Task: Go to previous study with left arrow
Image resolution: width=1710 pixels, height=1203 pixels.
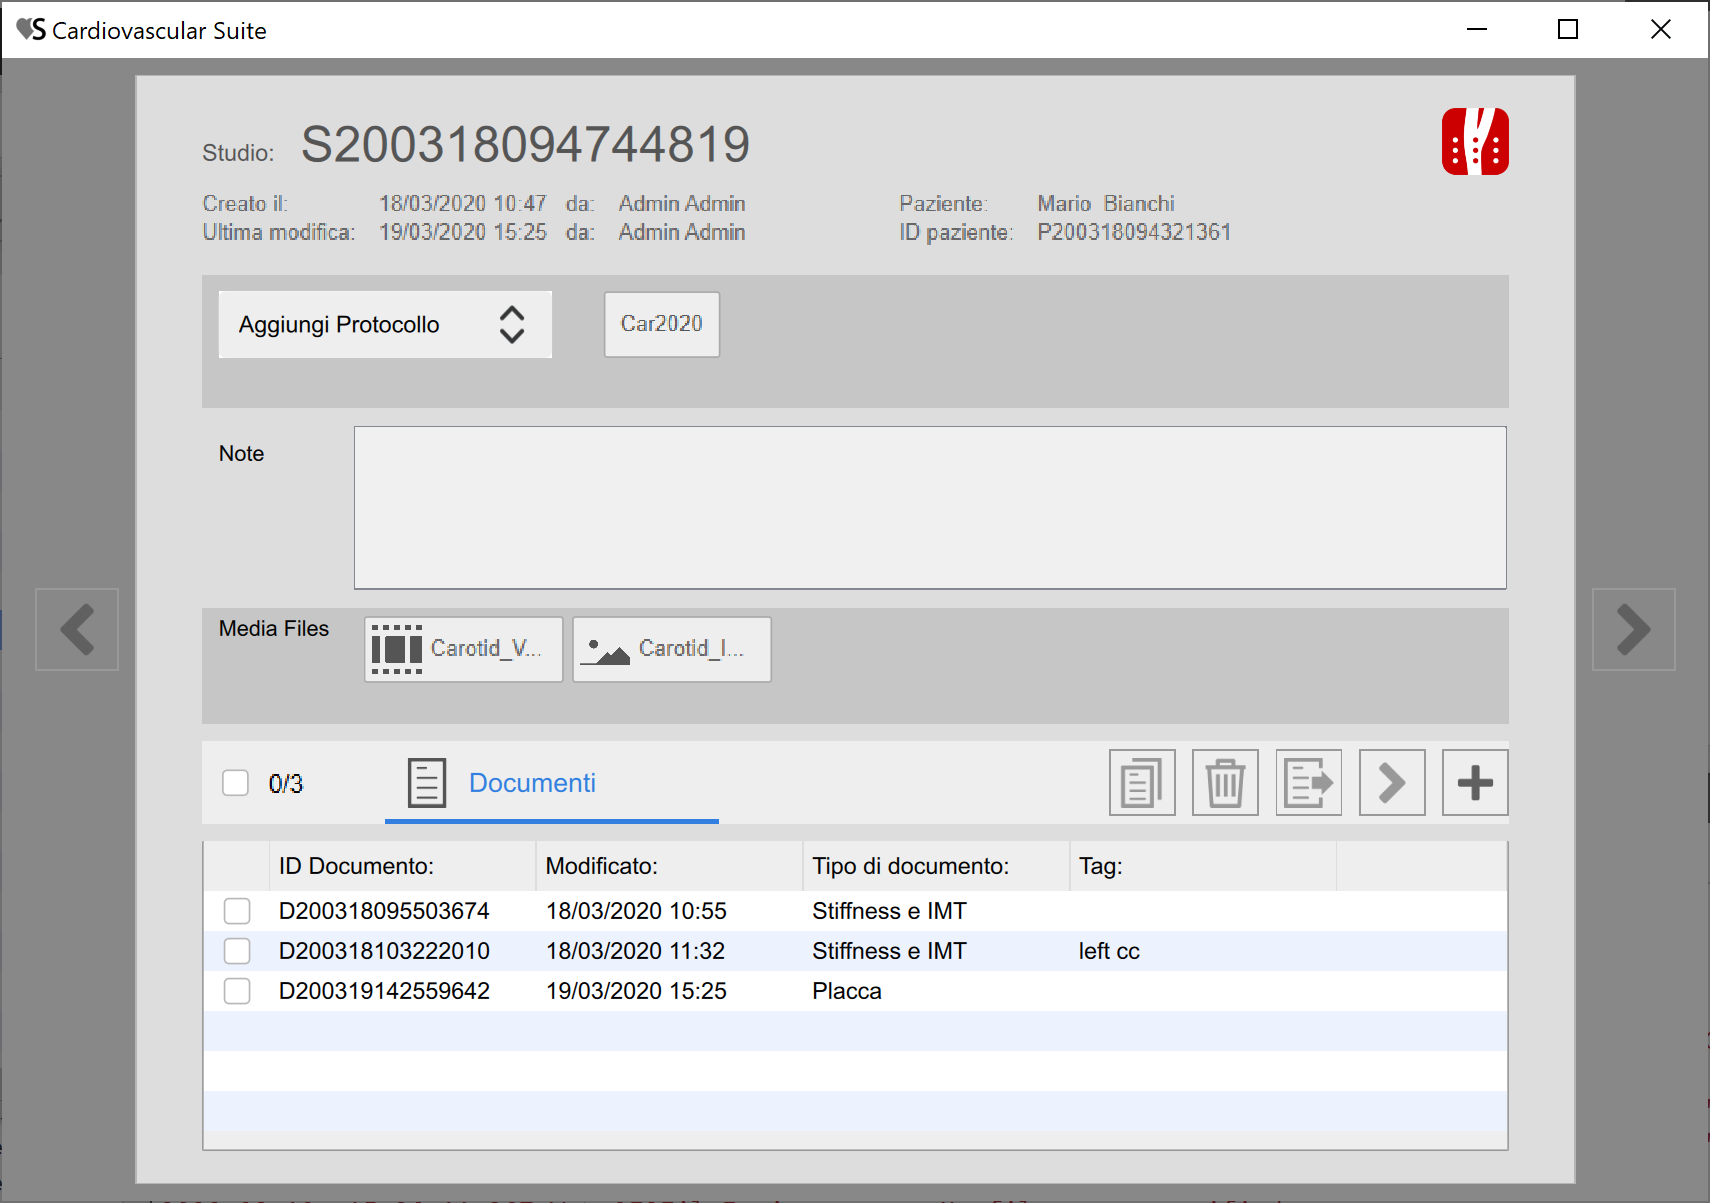Action: (77, 629)
